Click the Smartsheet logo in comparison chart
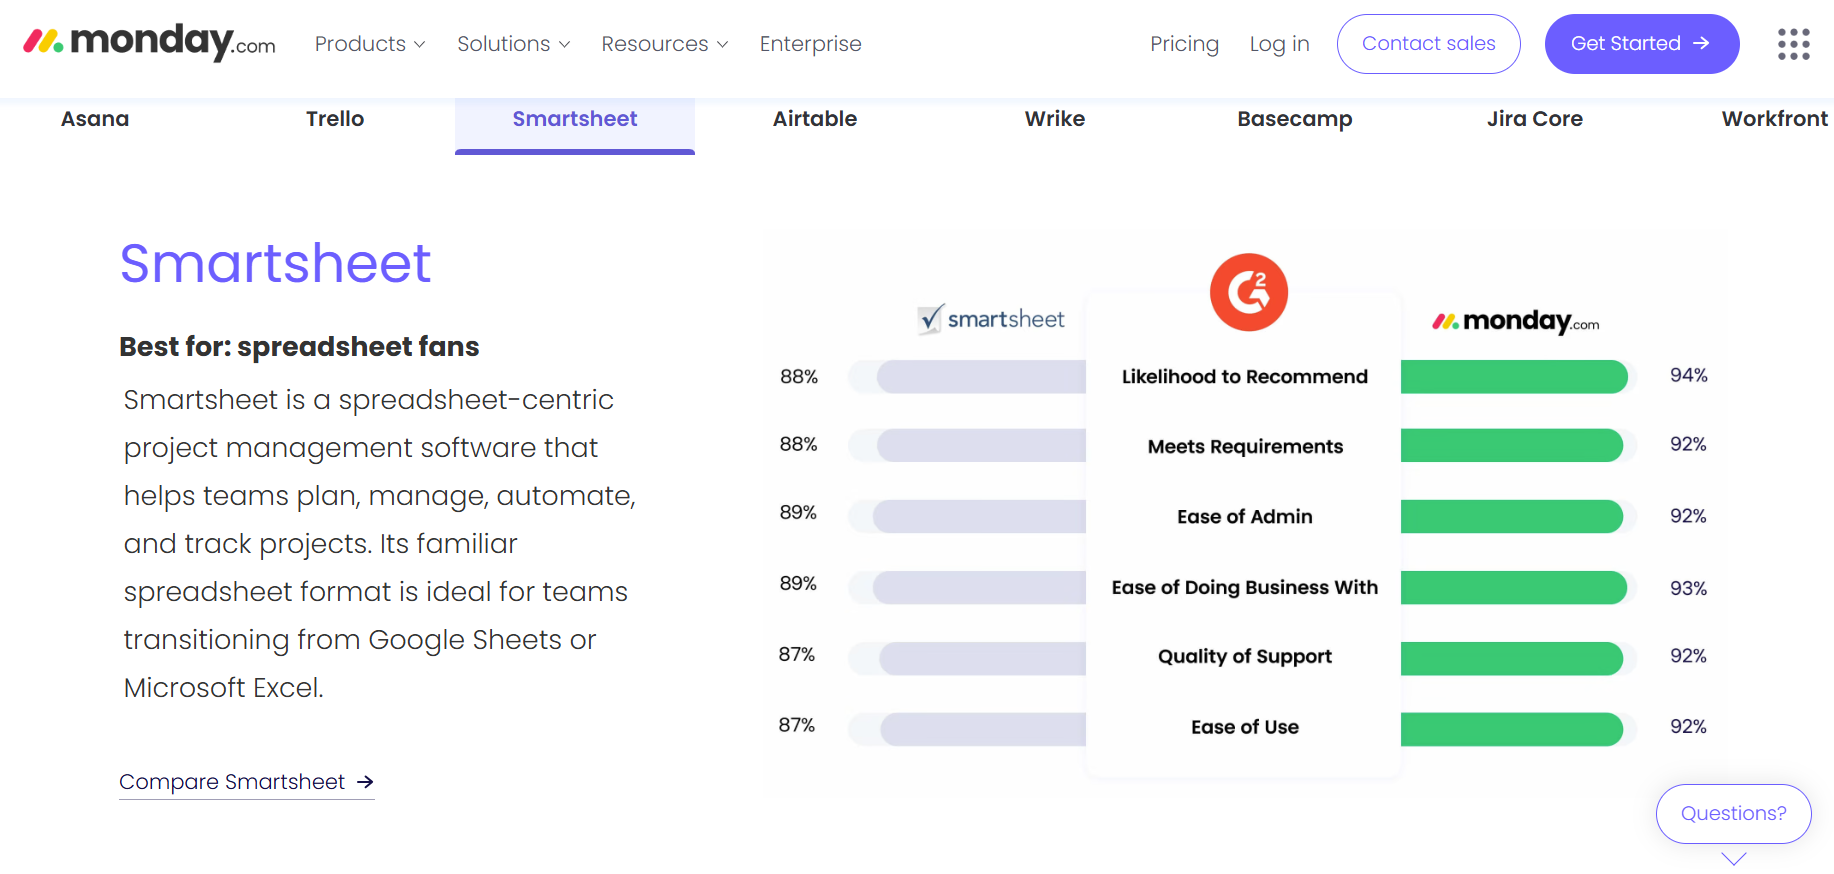Image resolution: width=1834 pixels, height=874 pixels. point(991,319)
